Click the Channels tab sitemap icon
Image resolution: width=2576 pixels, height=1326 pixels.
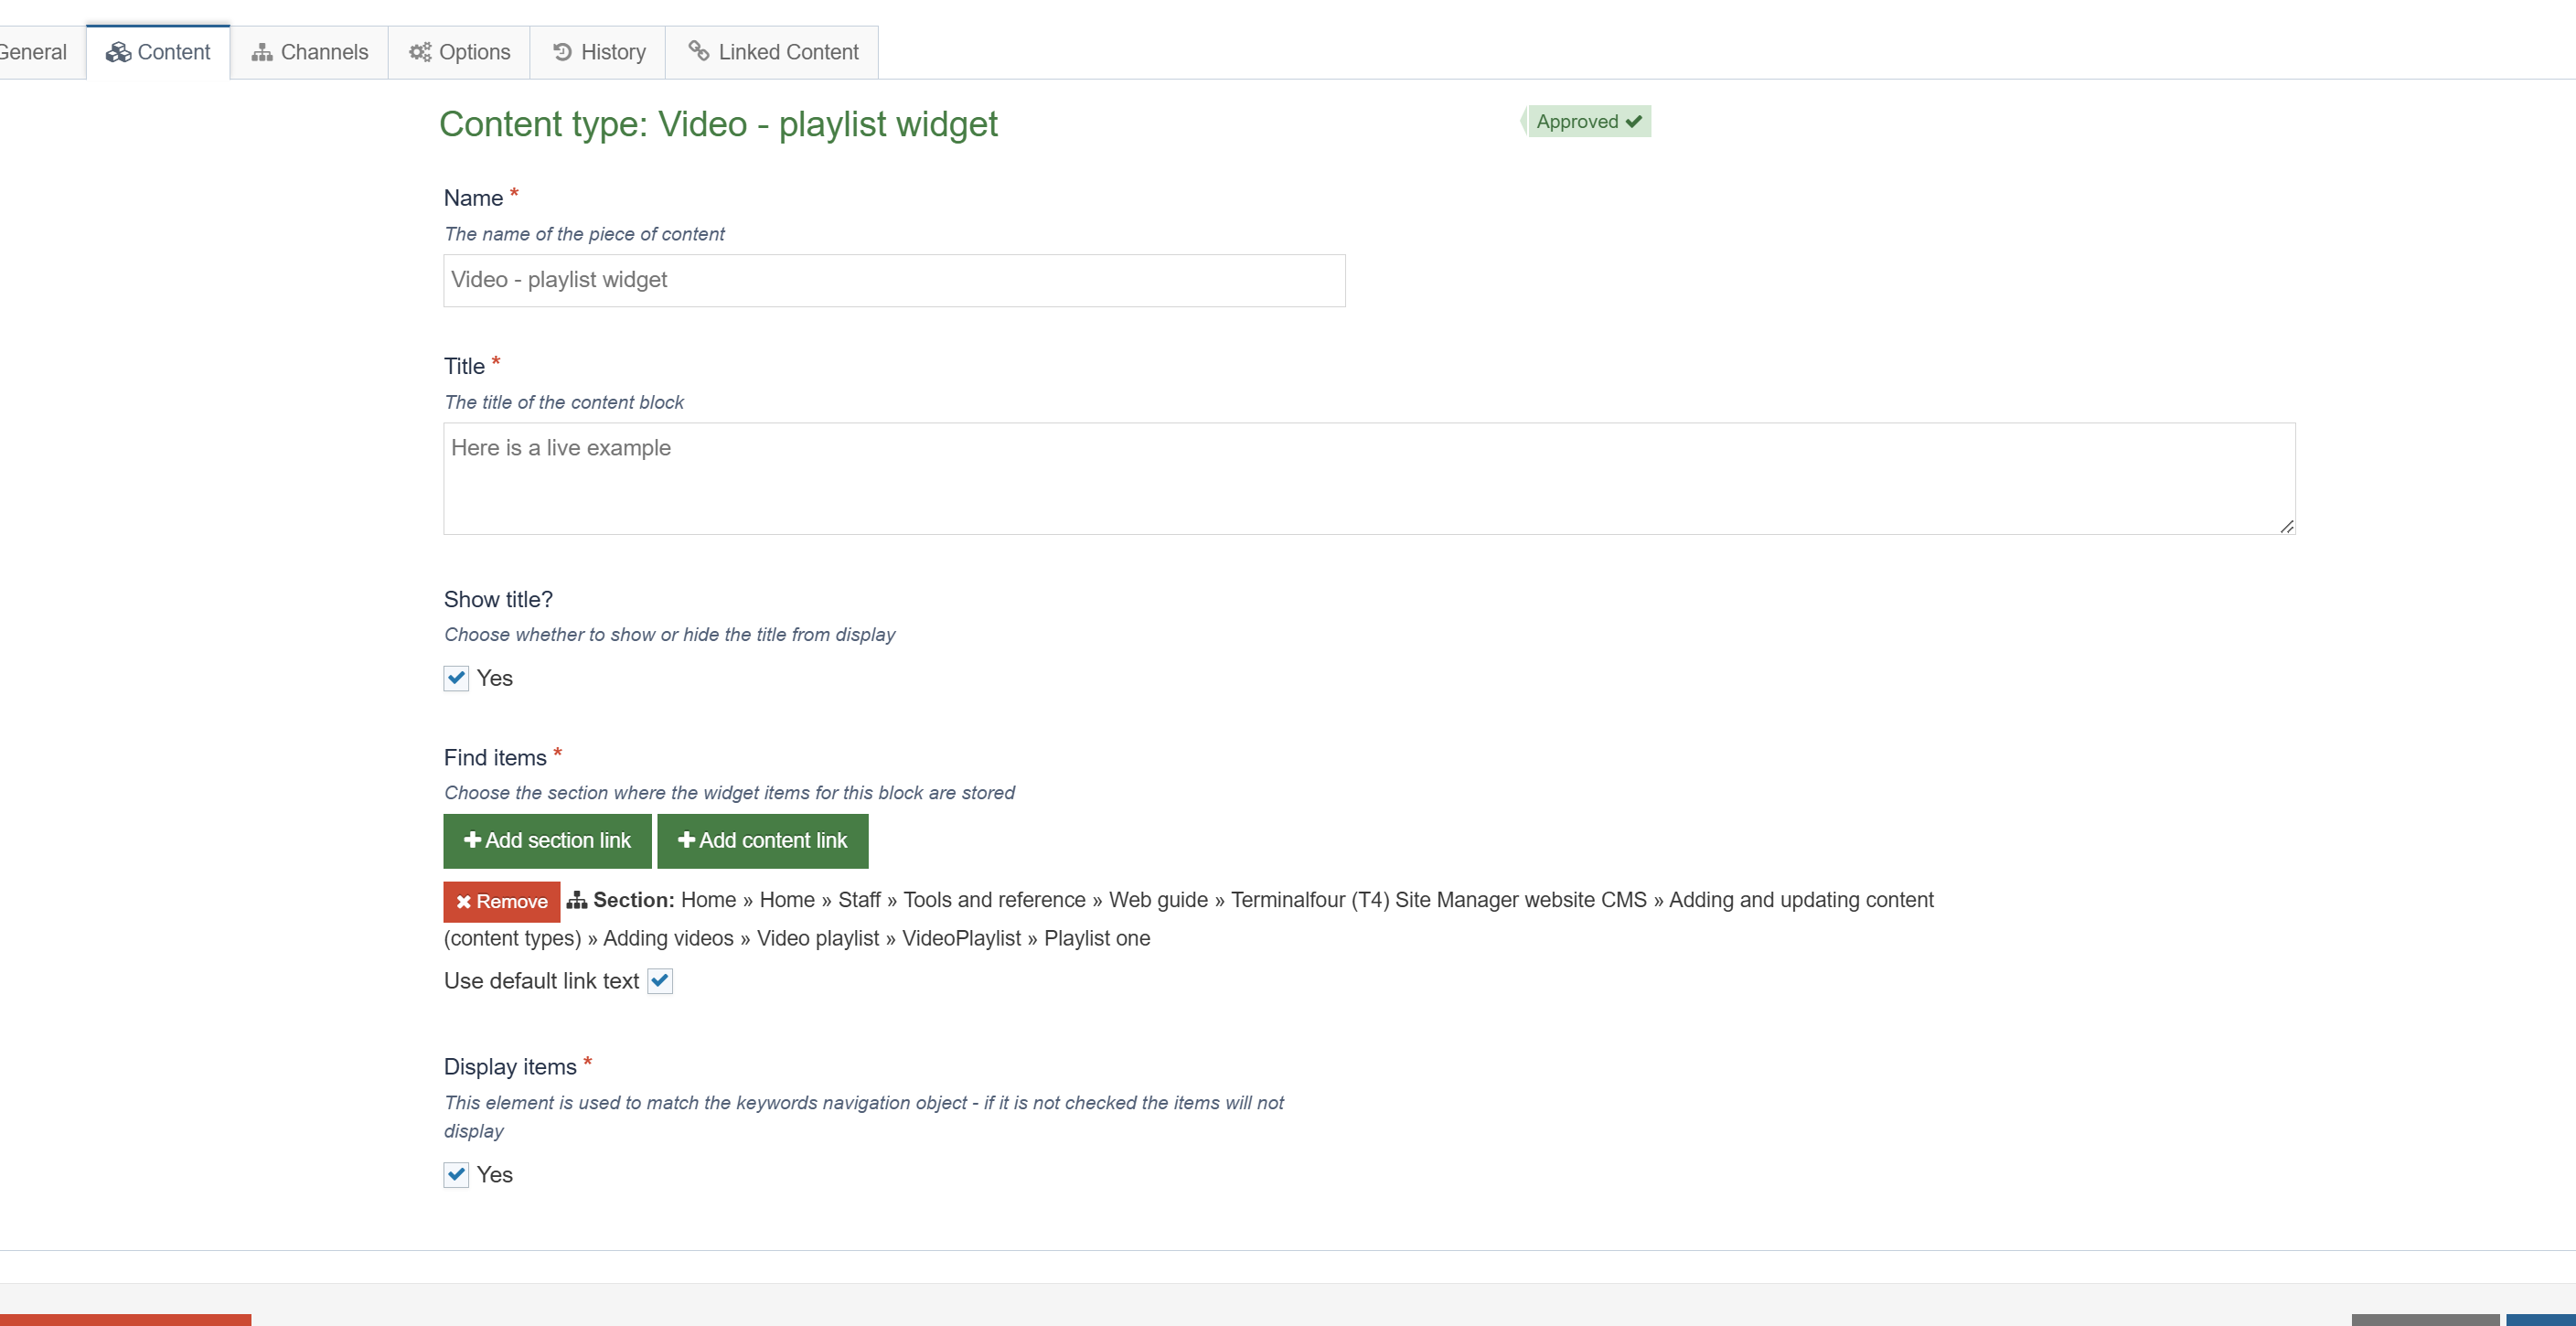[x=261, y=52]
